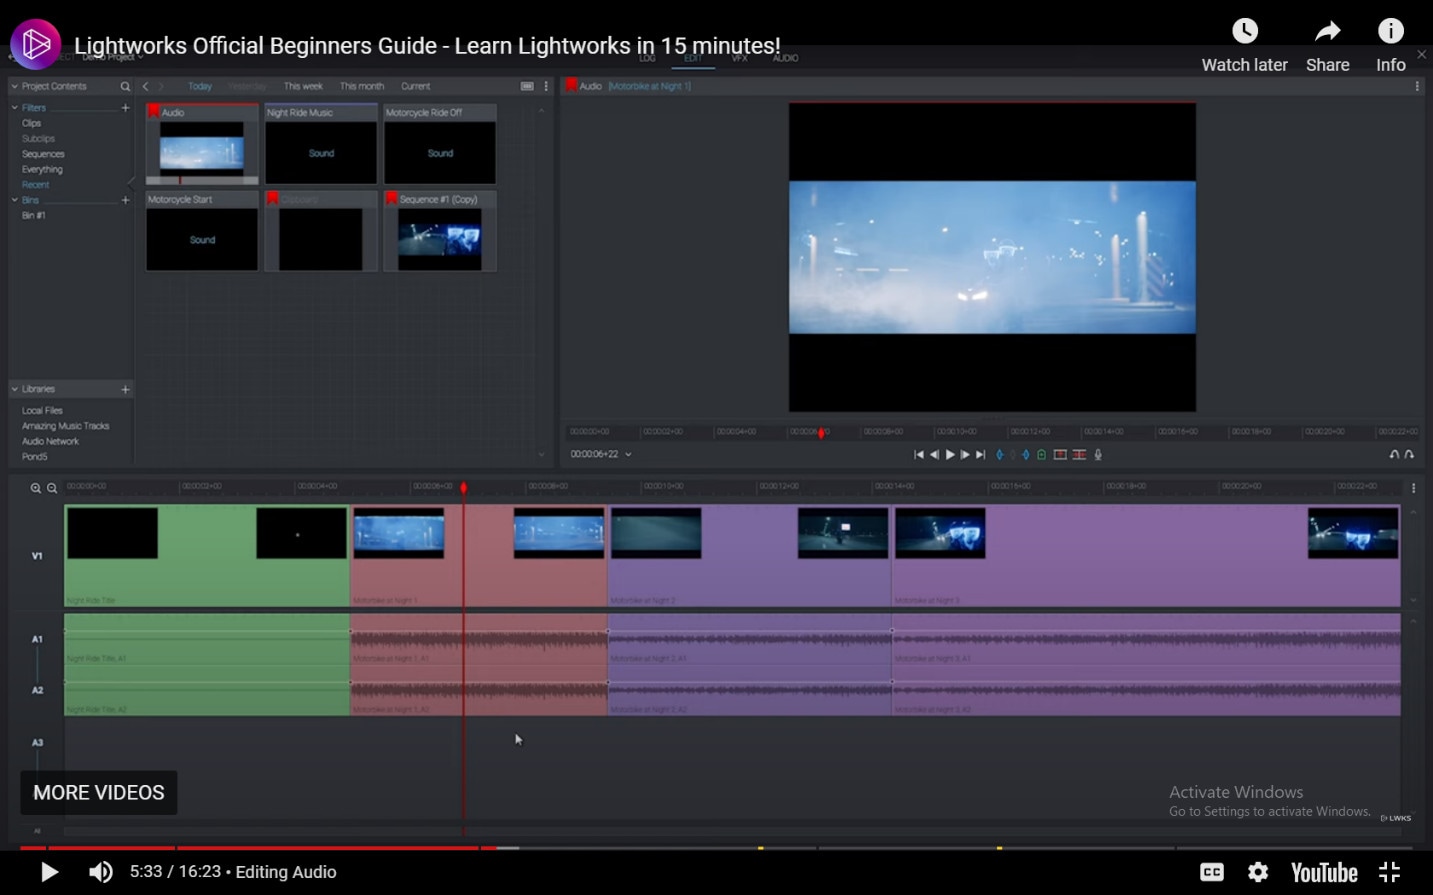This screenshot has width=1433, height=895.
Task: Click the remove section icon in viewer
Action: point(1060,455)
